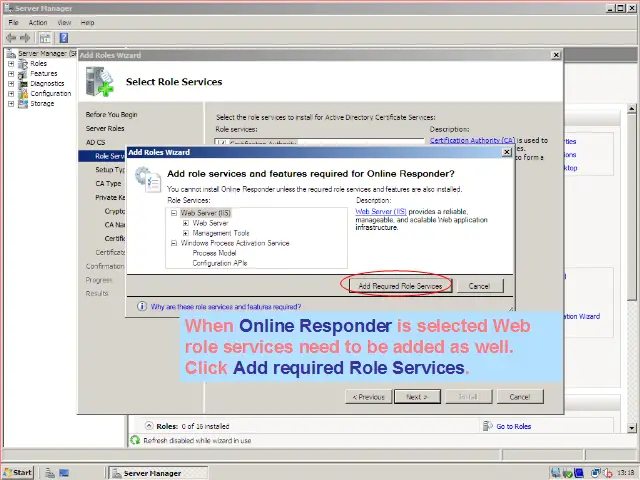Click the info icon beside the 'Why are these' link
The width and height of the screenshot is (640, 480).
pyautogui.click(x=142, y=306)
